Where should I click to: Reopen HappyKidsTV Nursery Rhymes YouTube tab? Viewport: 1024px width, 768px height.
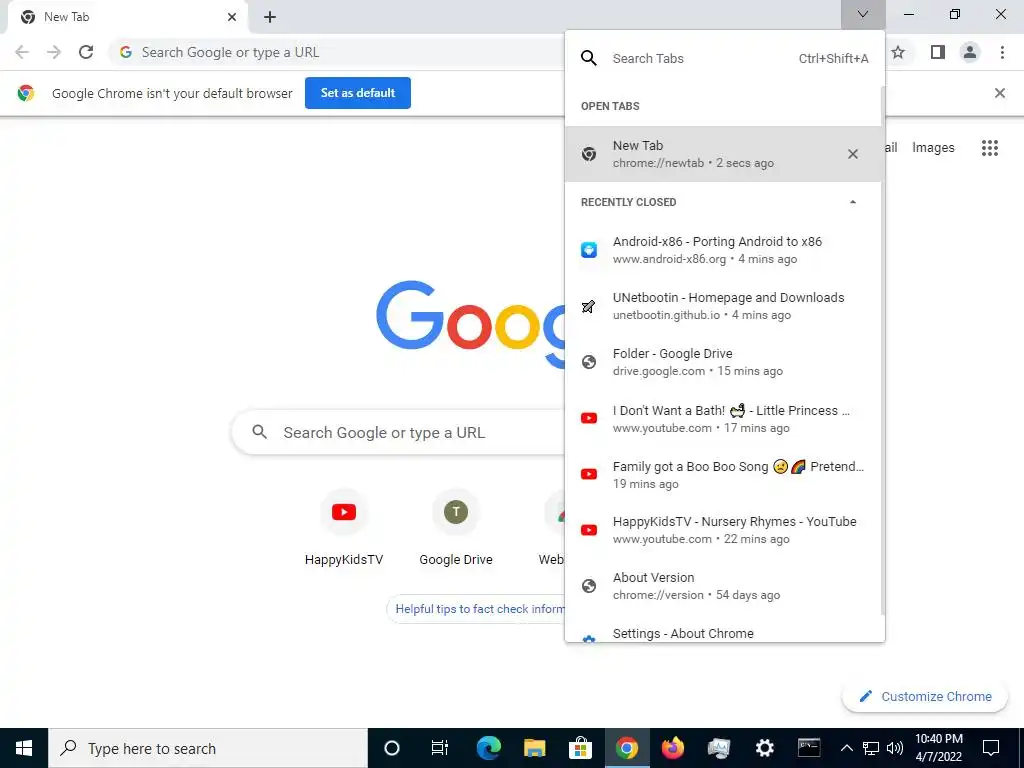[723, 530]
